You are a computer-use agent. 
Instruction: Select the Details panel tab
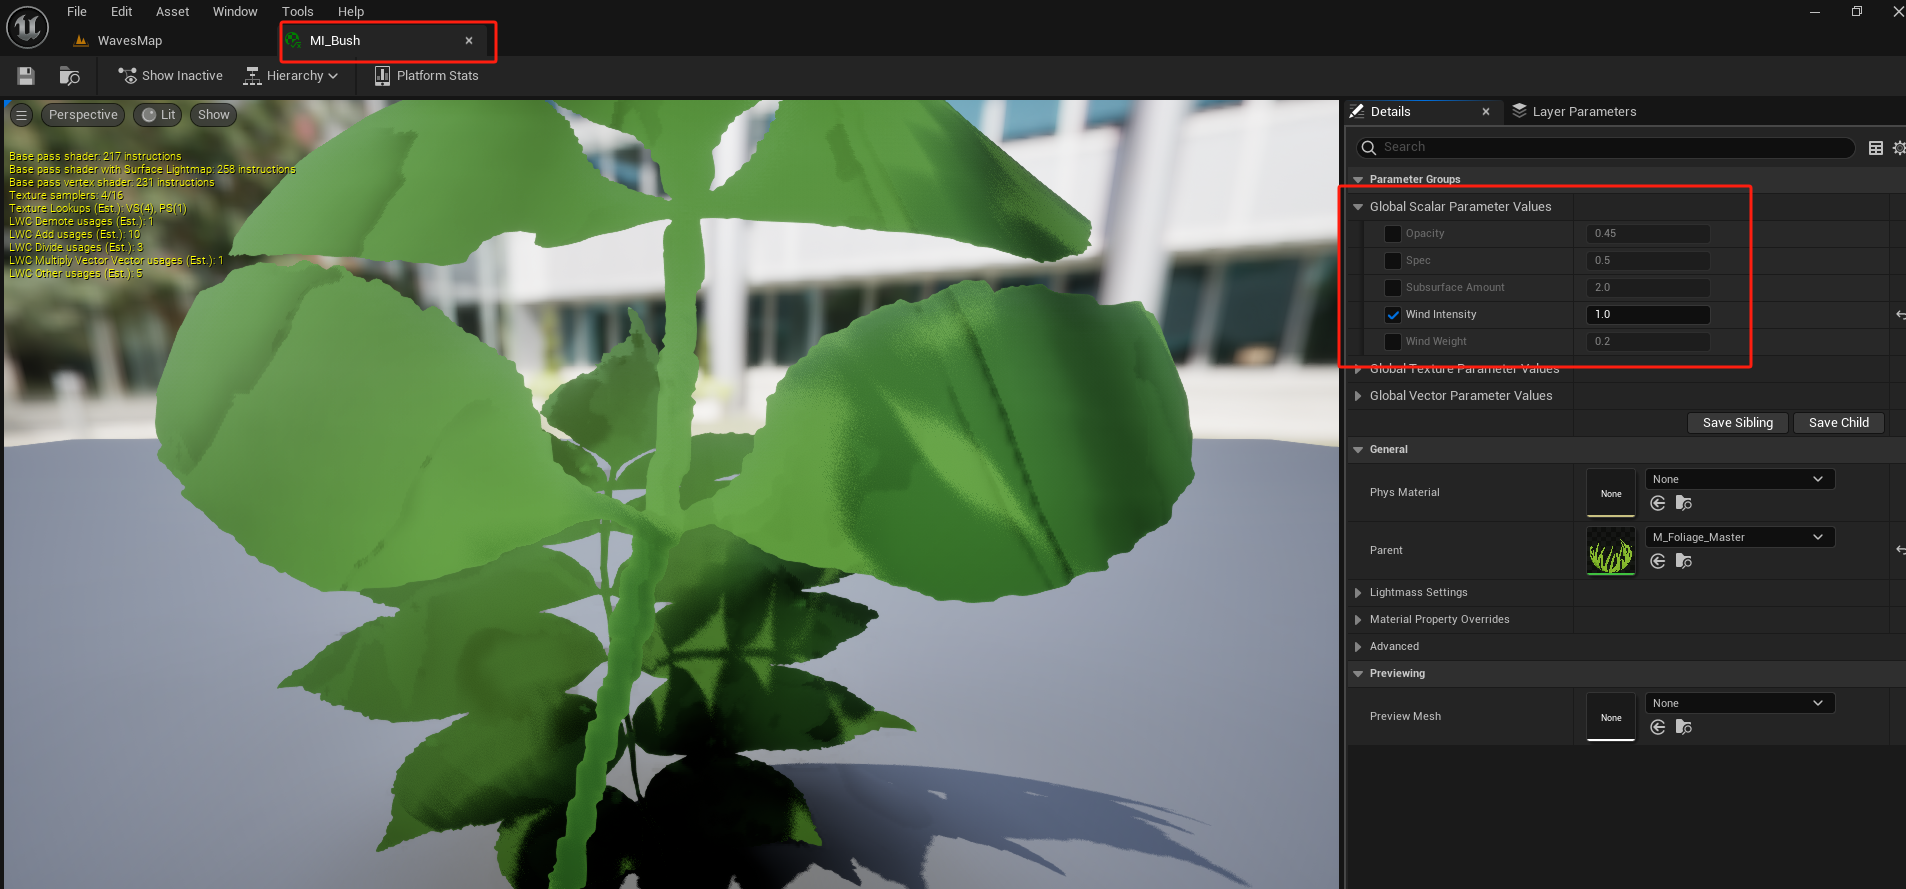tap(1390, 111)
